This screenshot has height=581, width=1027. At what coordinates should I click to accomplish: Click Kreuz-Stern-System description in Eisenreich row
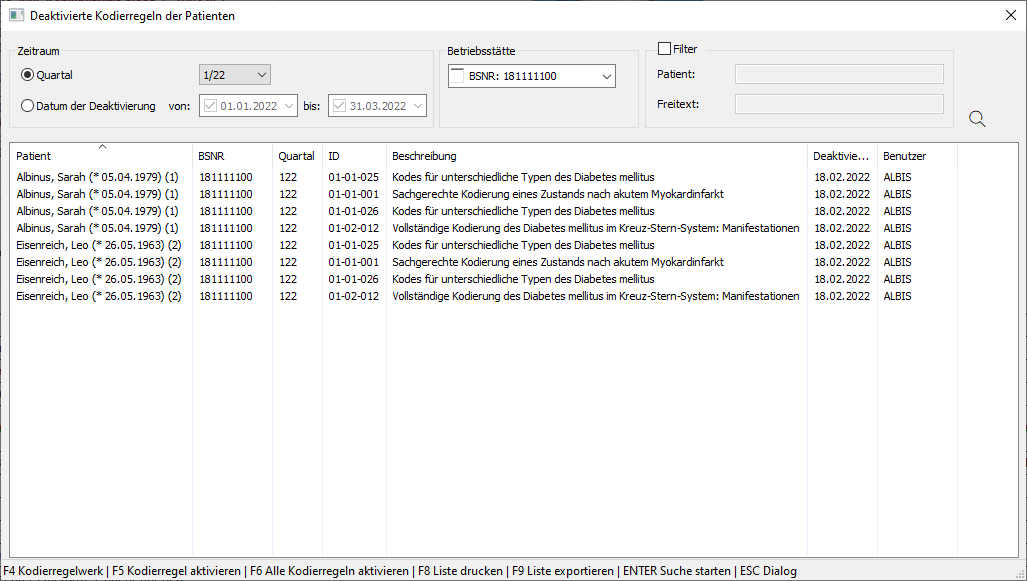(595, 296)
